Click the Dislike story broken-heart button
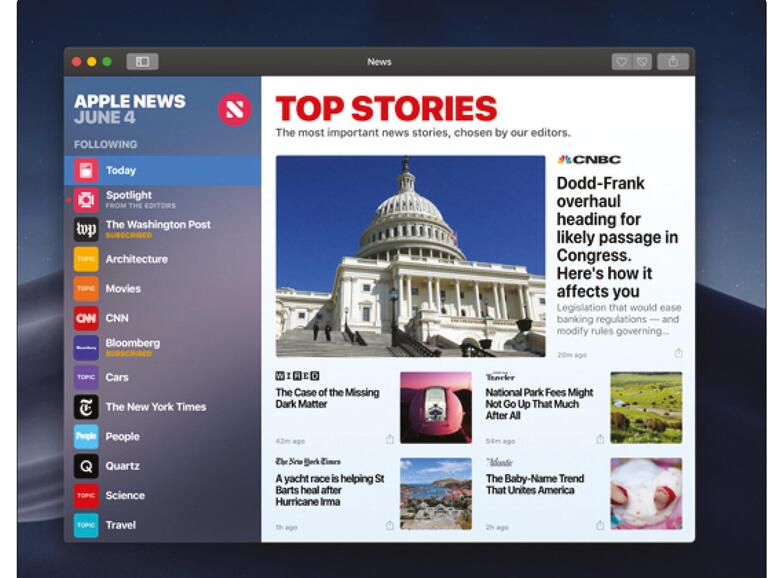Viewport: 770px width, 578px height. tap(642, 62)
